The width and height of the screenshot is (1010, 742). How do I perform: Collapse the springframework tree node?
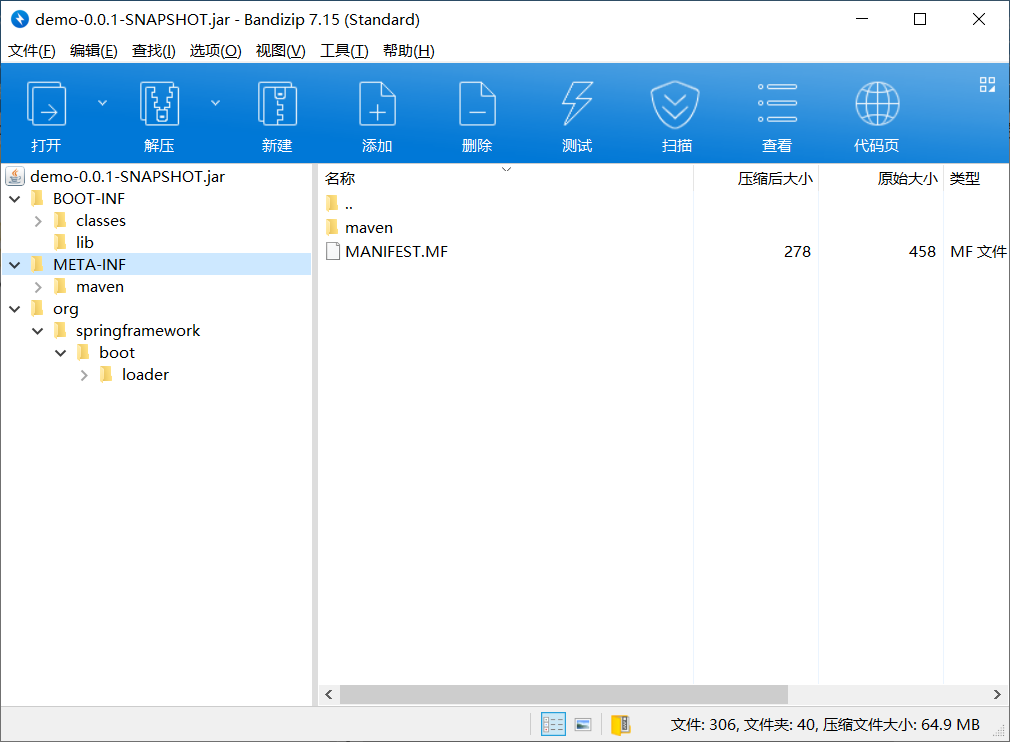38,331
